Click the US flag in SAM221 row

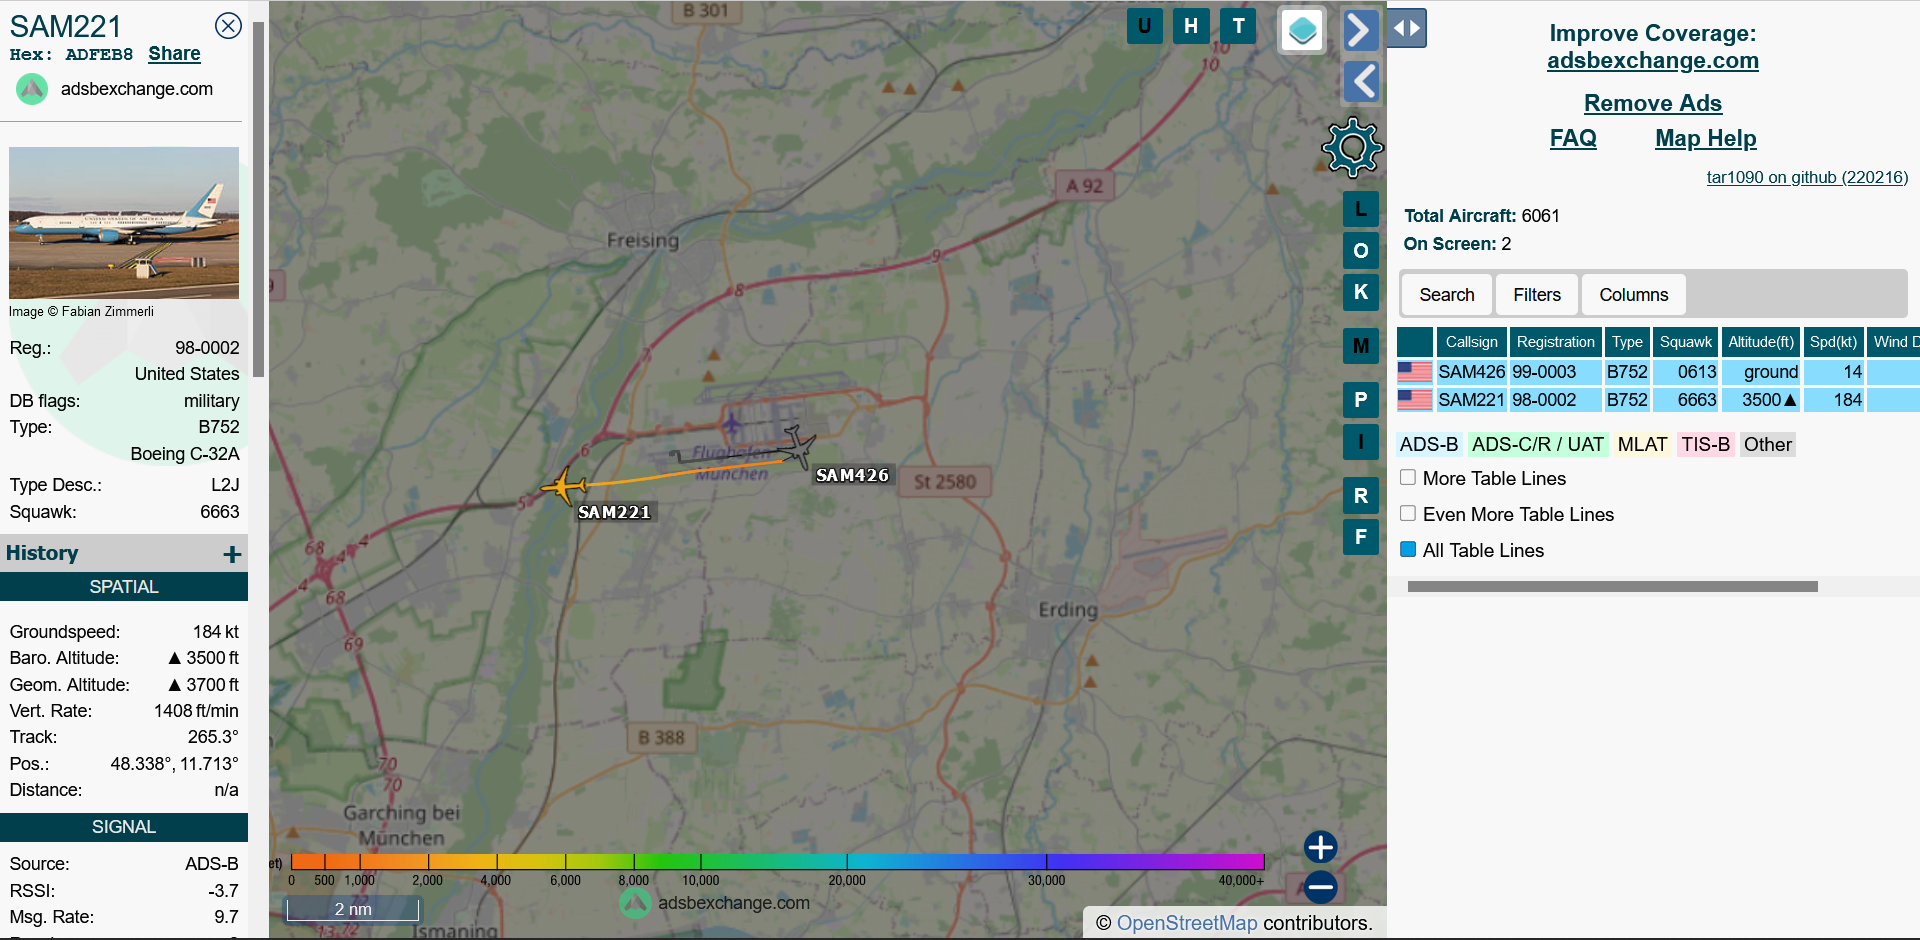coord(1415,400)
